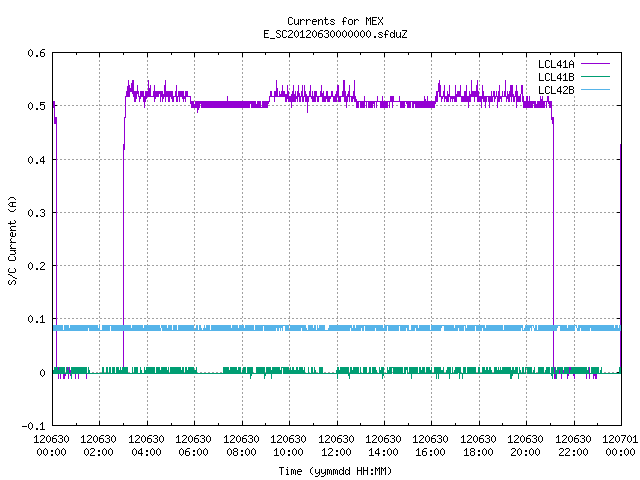
Task: Click the 0.3 y-axis tick label
Action: pos(36,213)
